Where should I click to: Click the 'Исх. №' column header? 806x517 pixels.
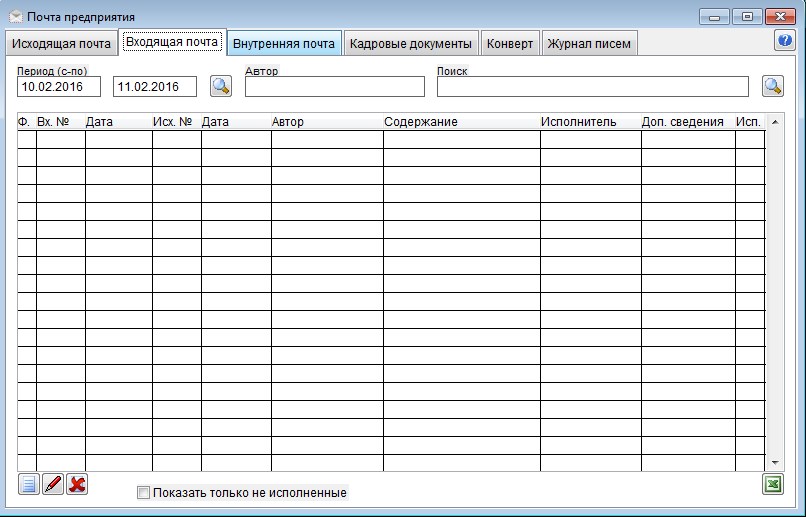pos(177,122)
